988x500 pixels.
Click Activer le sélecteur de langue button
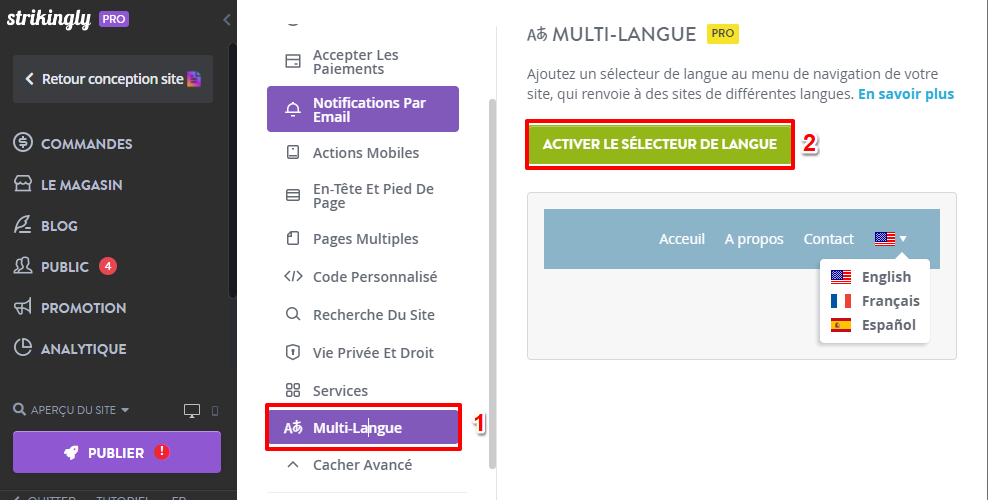pos(660,144)
